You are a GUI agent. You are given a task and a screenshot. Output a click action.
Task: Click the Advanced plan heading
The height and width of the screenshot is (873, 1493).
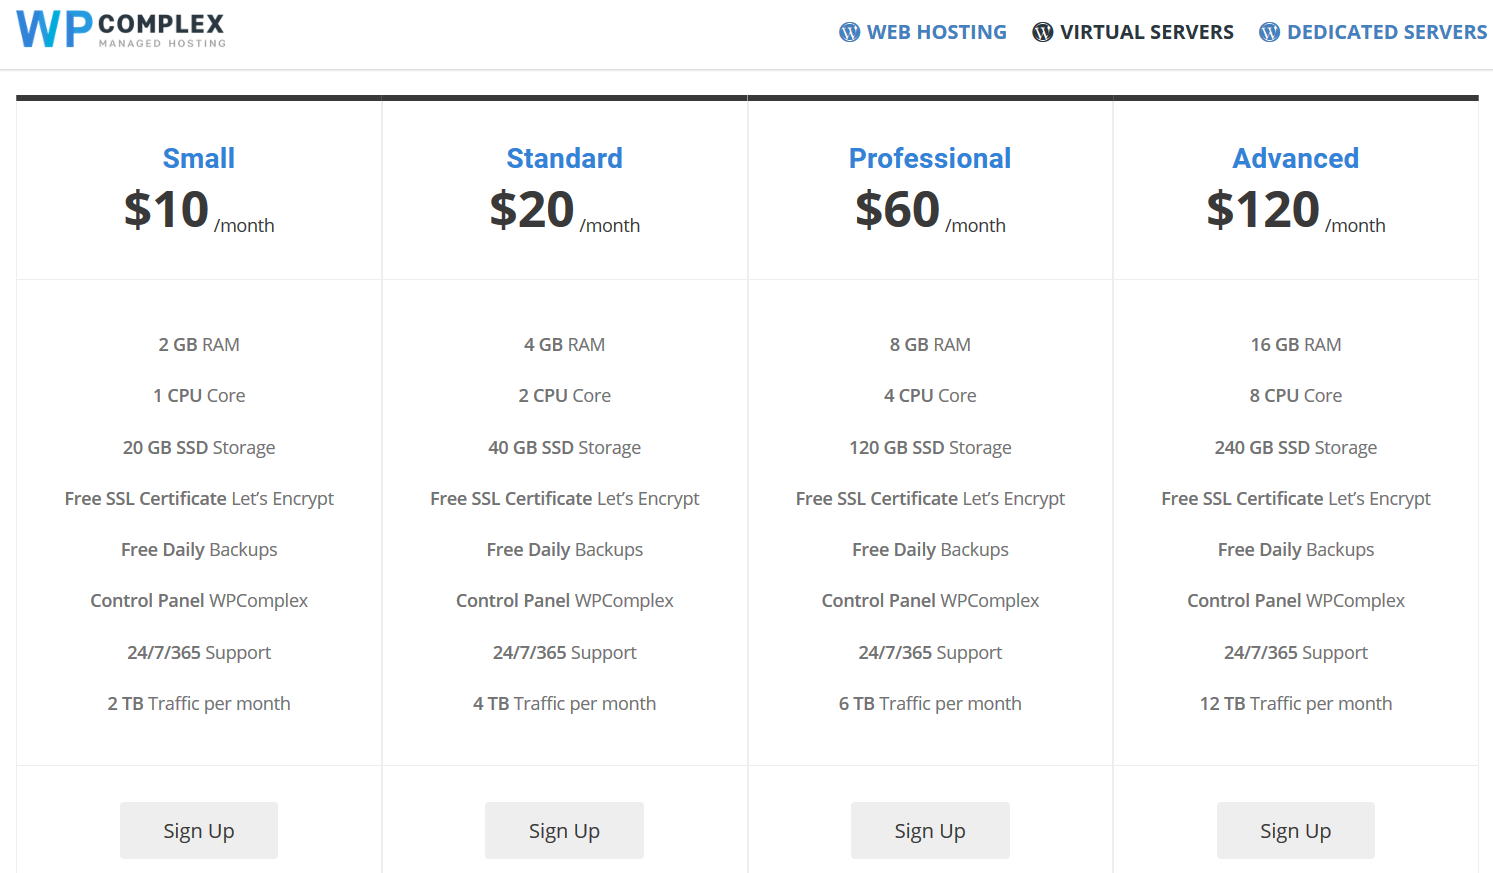click(x=1295, y=158)
